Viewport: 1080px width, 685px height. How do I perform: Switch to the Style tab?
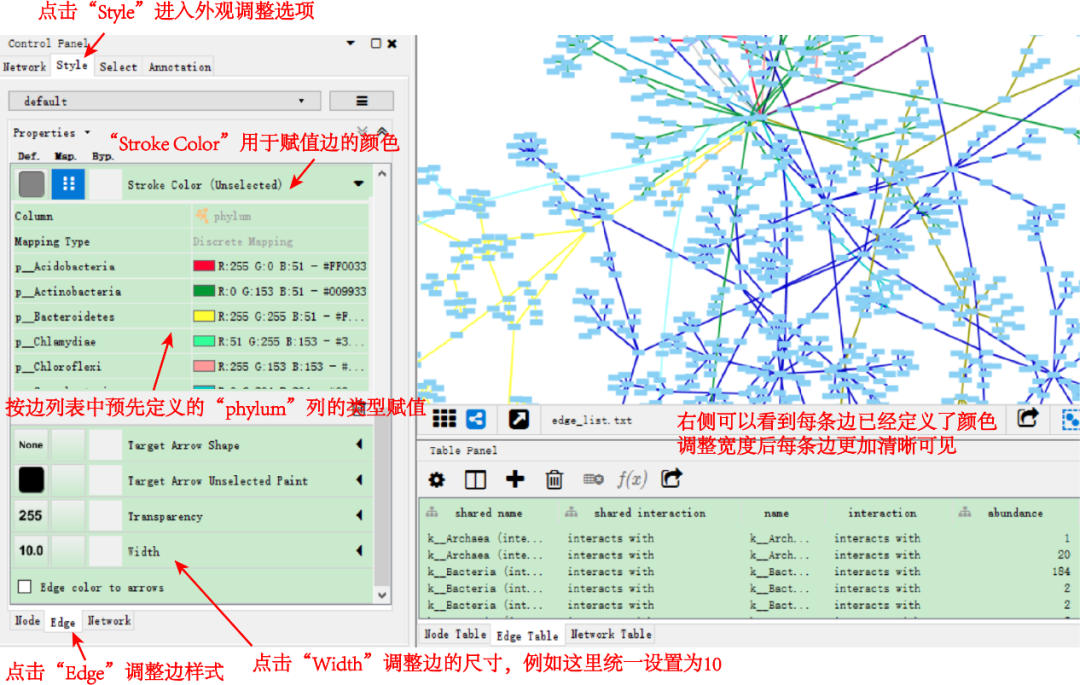72,65
